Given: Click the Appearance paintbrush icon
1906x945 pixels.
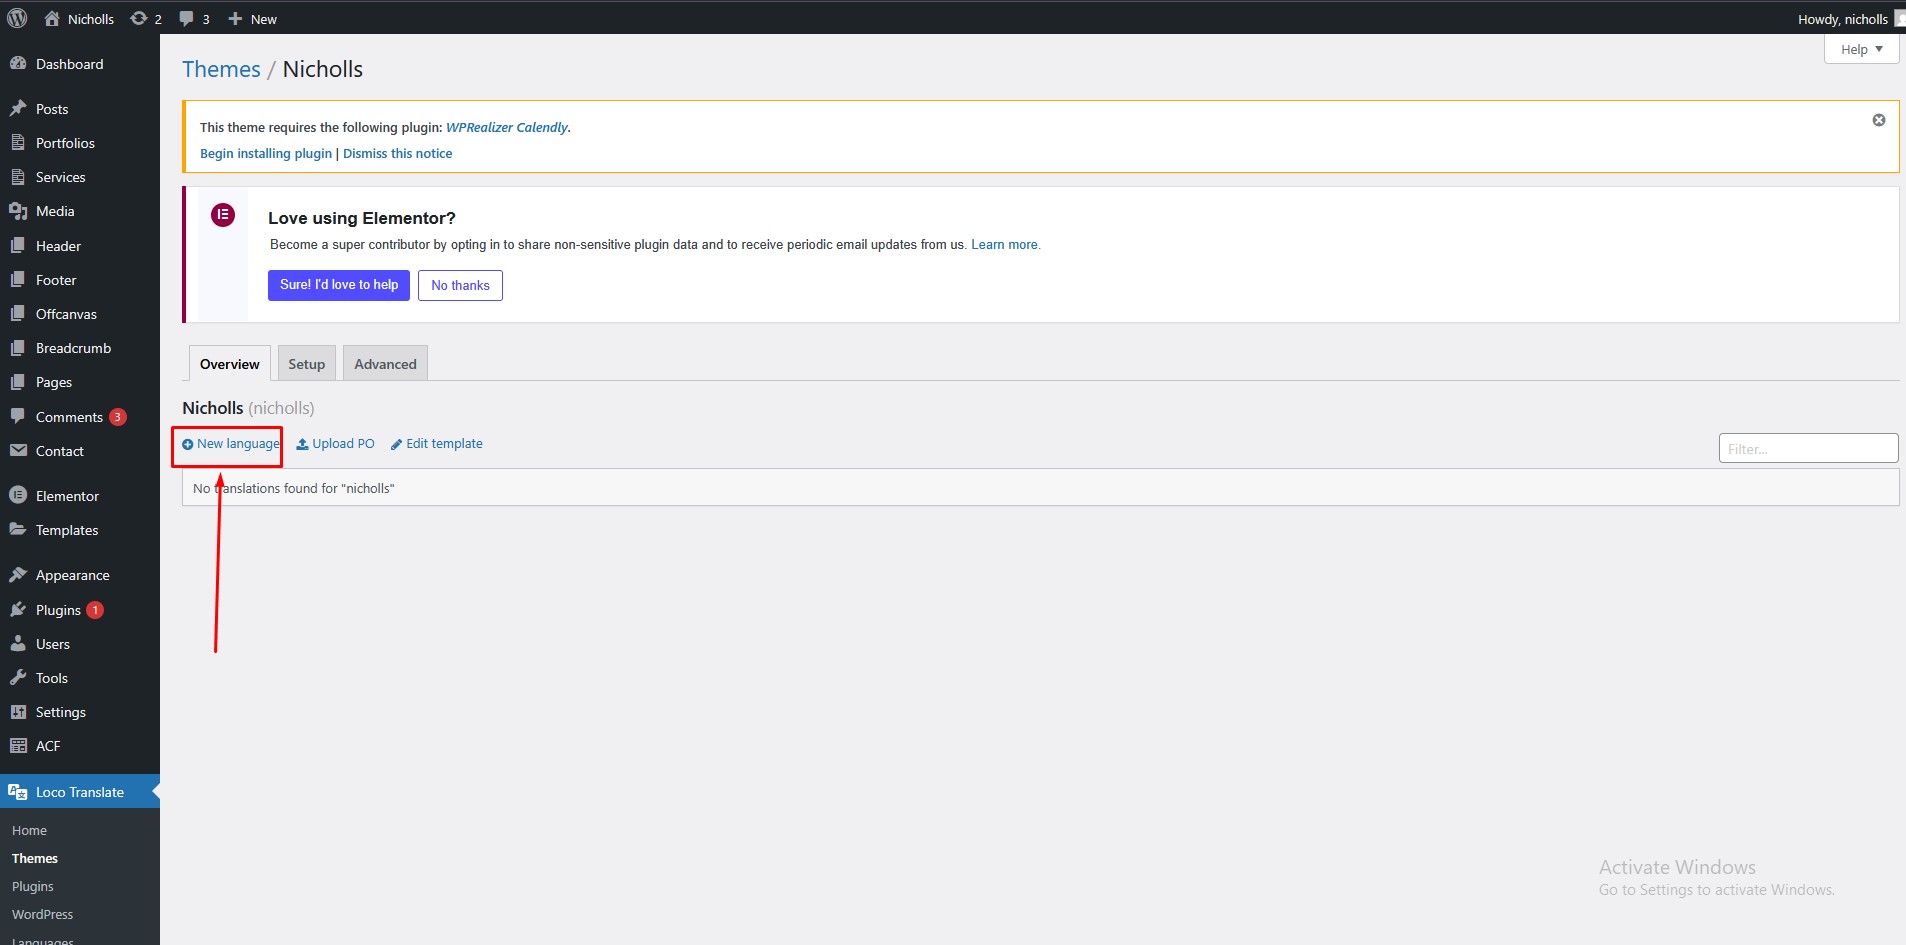Looking at the screenshot, I should point(18,574).
